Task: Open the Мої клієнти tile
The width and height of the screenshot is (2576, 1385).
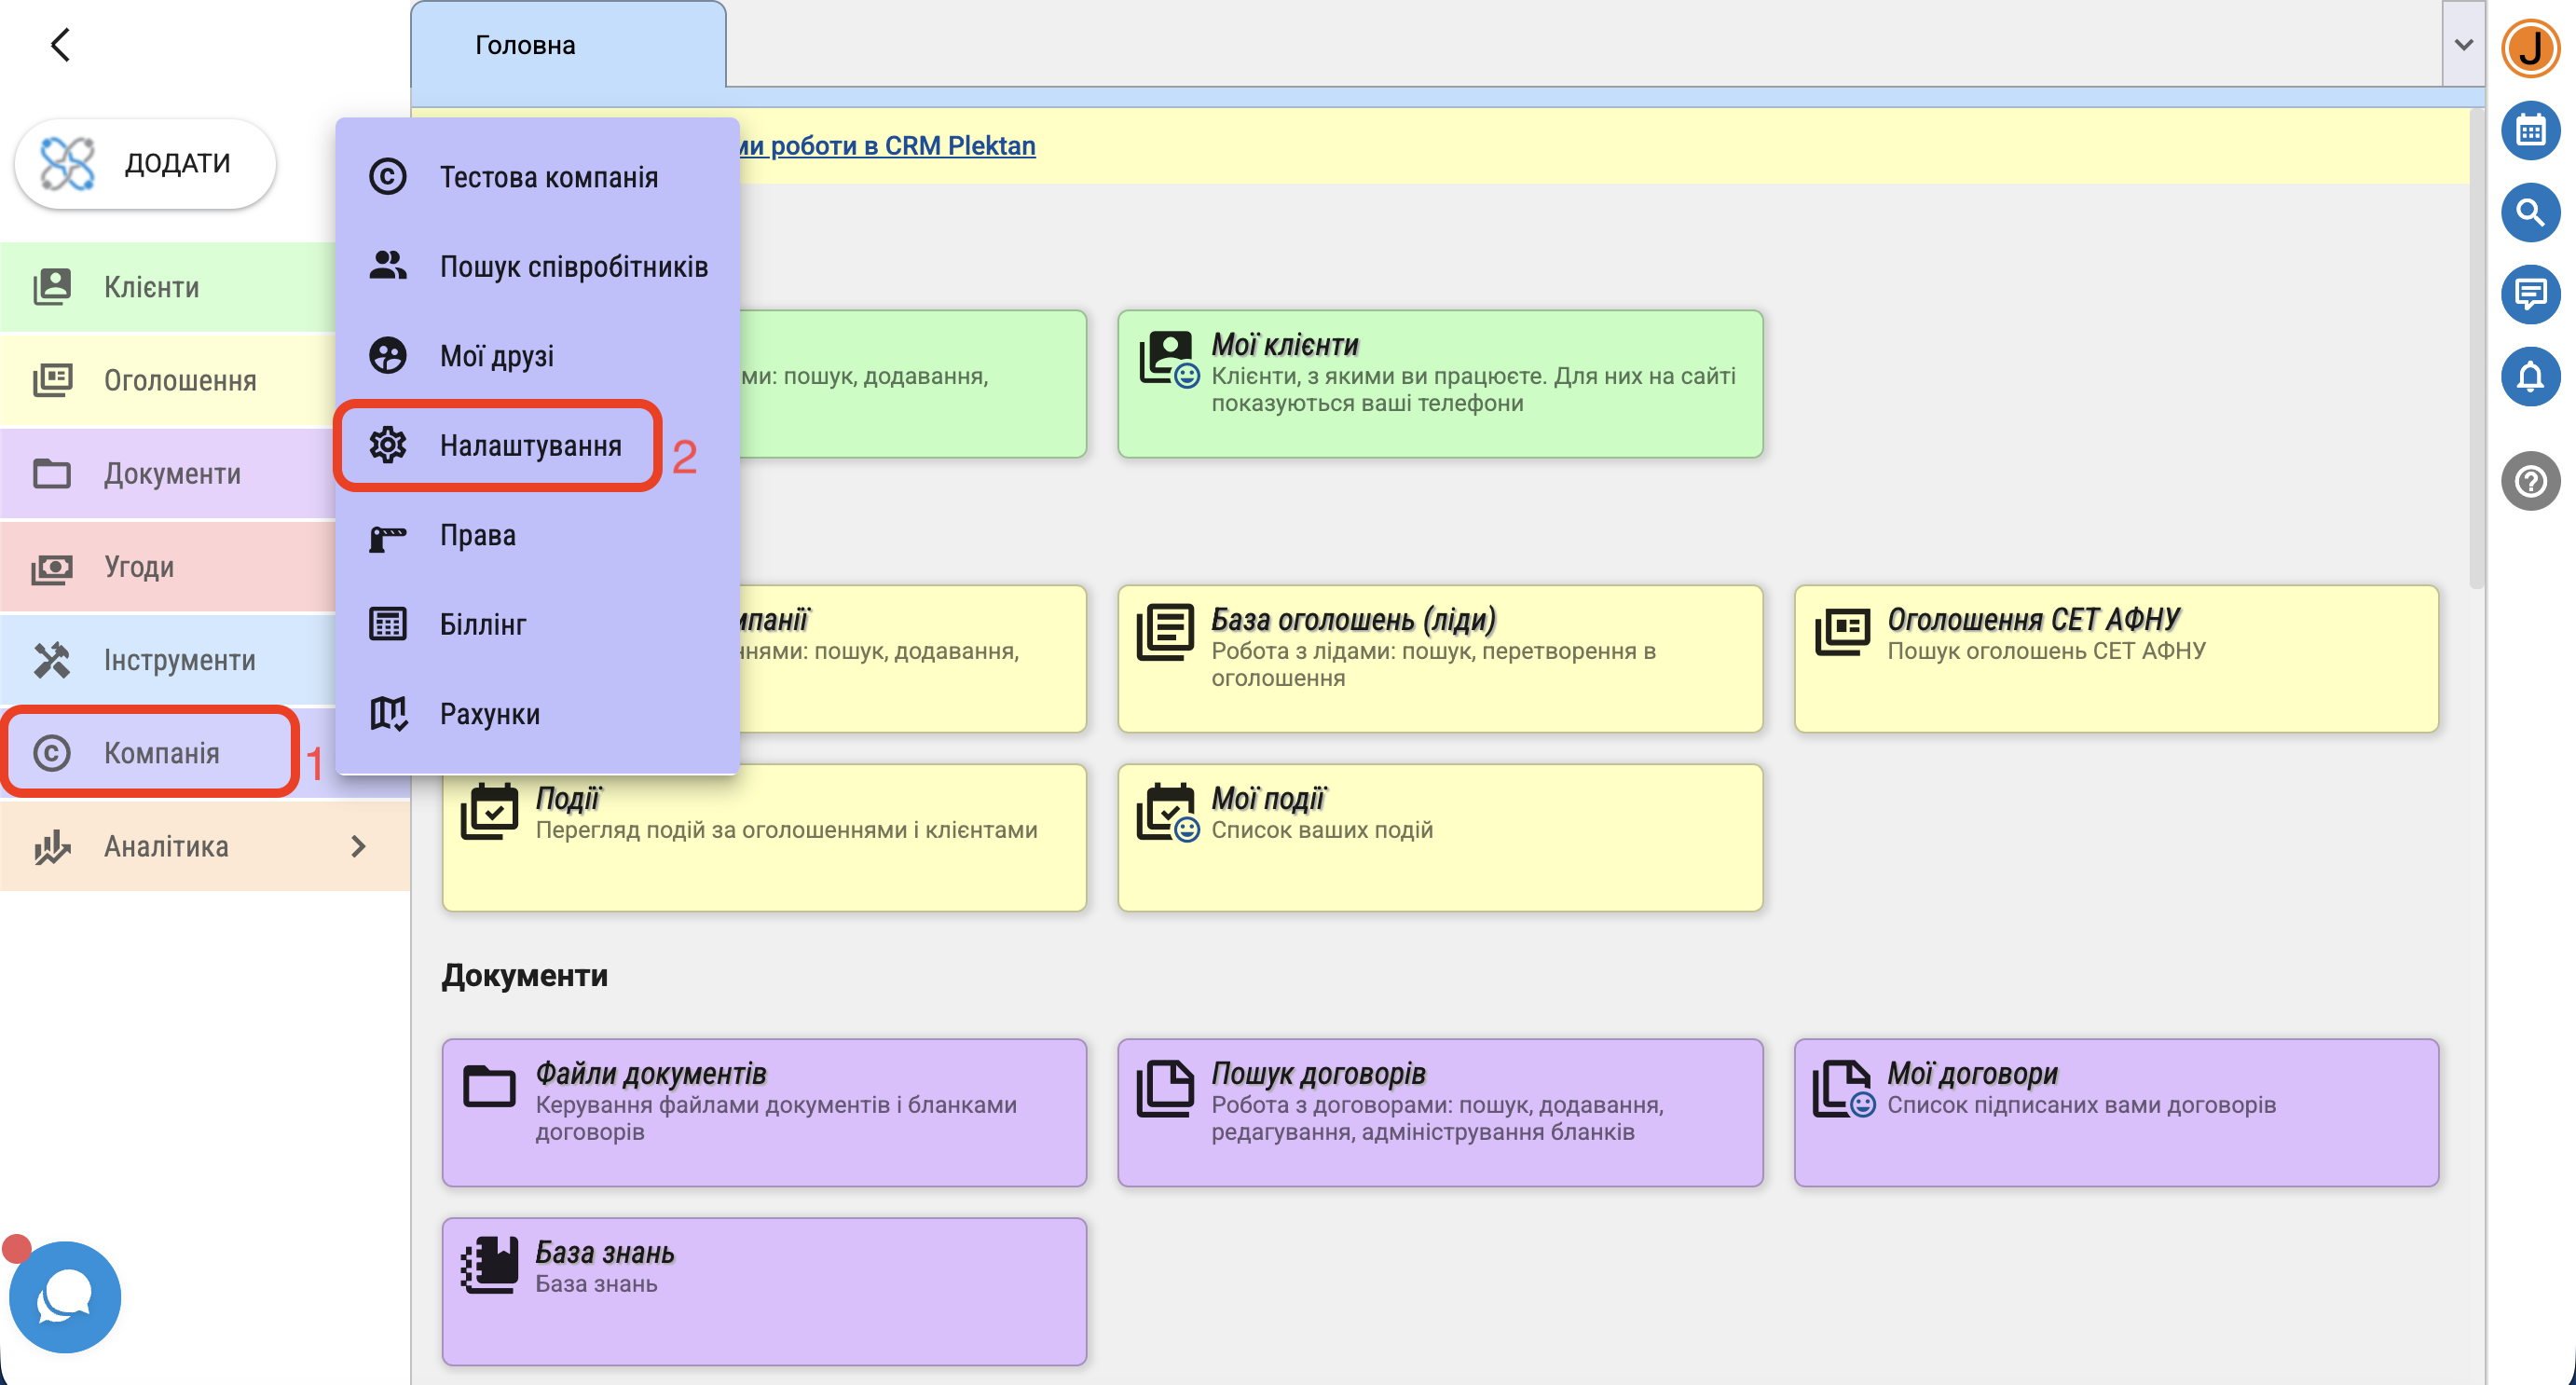Action: click(x=1439, y=384)
